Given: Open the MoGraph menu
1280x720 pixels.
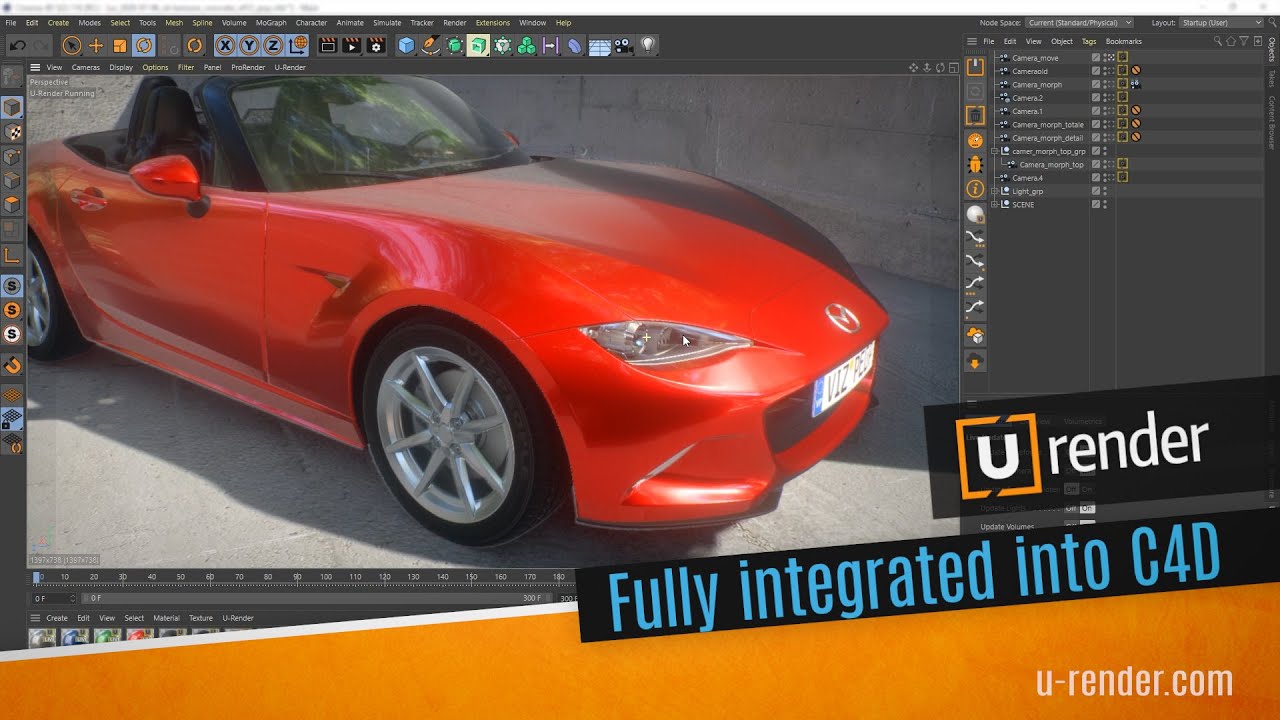Looking at the screenshot, I should [x=270, y=22].
